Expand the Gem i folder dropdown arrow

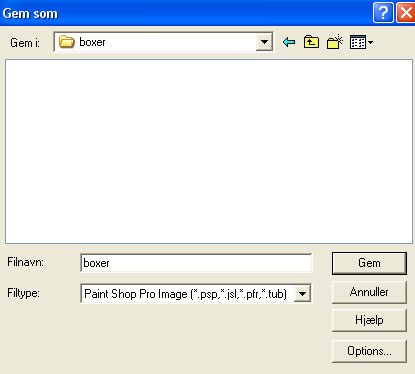(x=264, y=42)
